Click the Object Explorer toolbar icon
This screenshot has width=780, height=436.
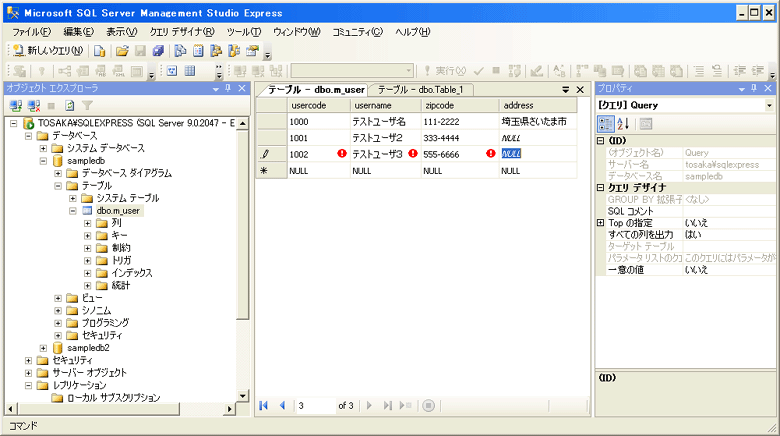click(216, 50)
